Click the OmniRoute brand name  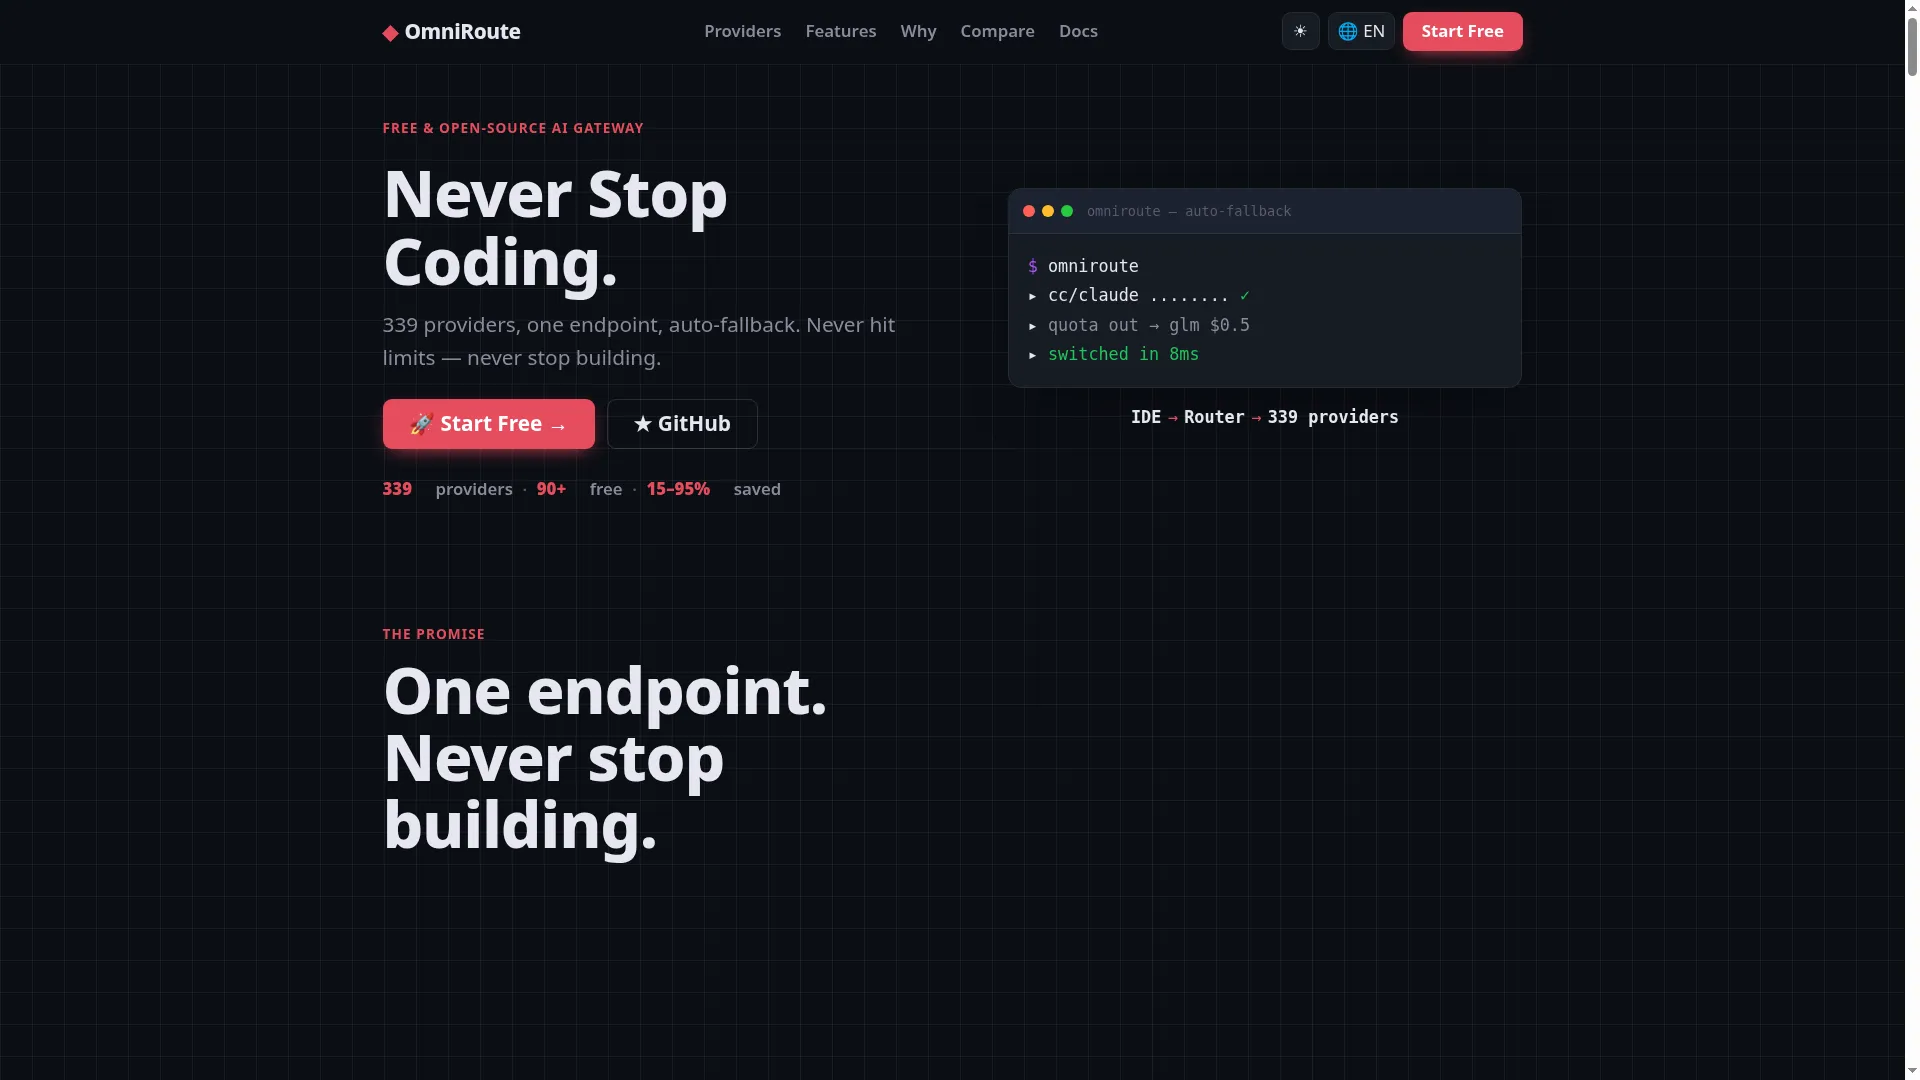(x=462, y=32)
